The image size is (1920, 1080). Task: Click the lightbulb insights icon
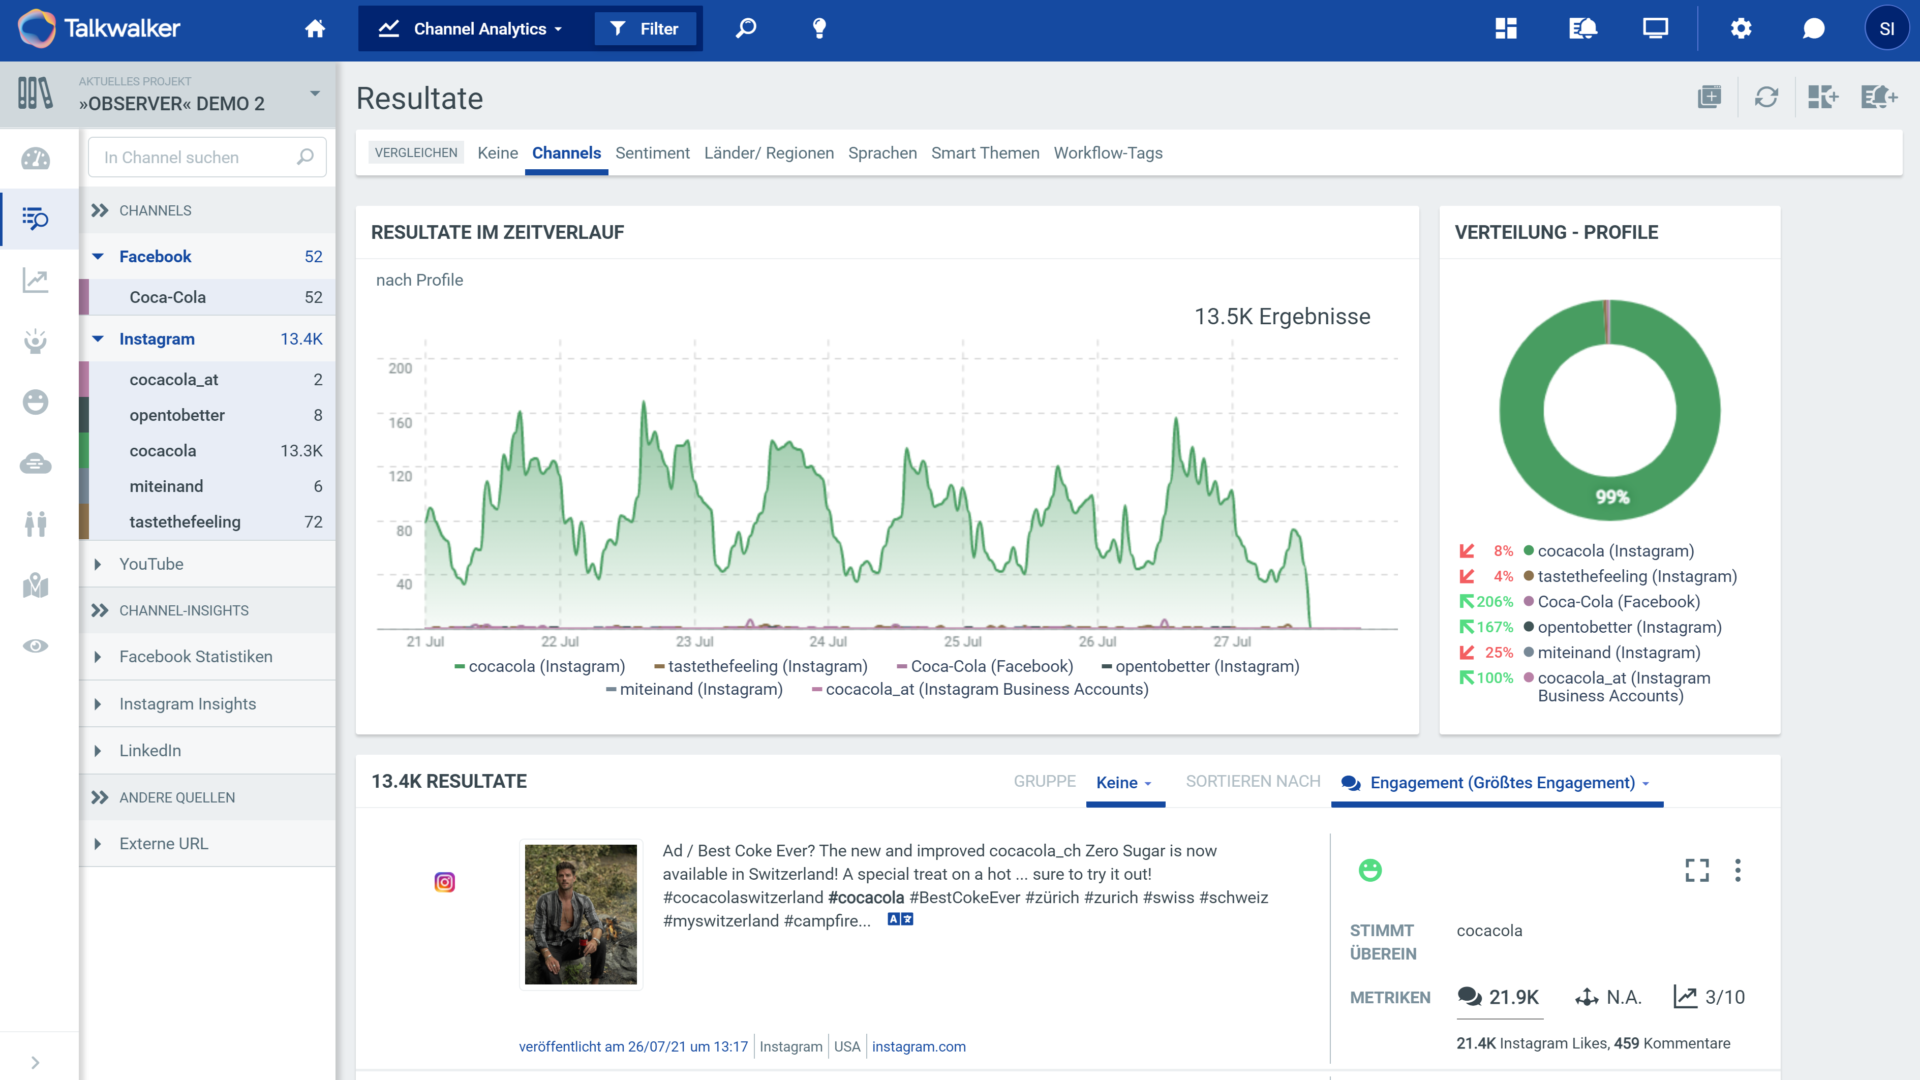coord(819,29)
